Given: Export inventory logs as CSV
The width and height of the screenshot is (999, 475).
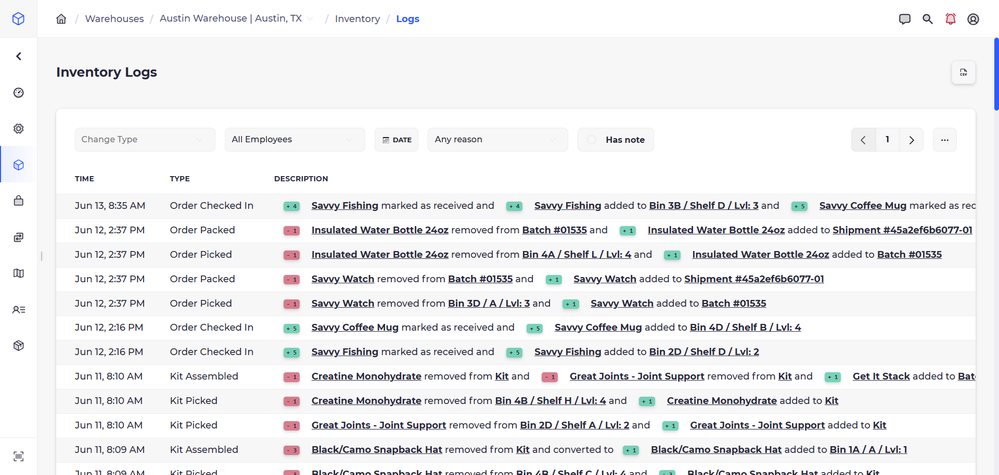Looking at the screenshot, I should click(963, 73).
